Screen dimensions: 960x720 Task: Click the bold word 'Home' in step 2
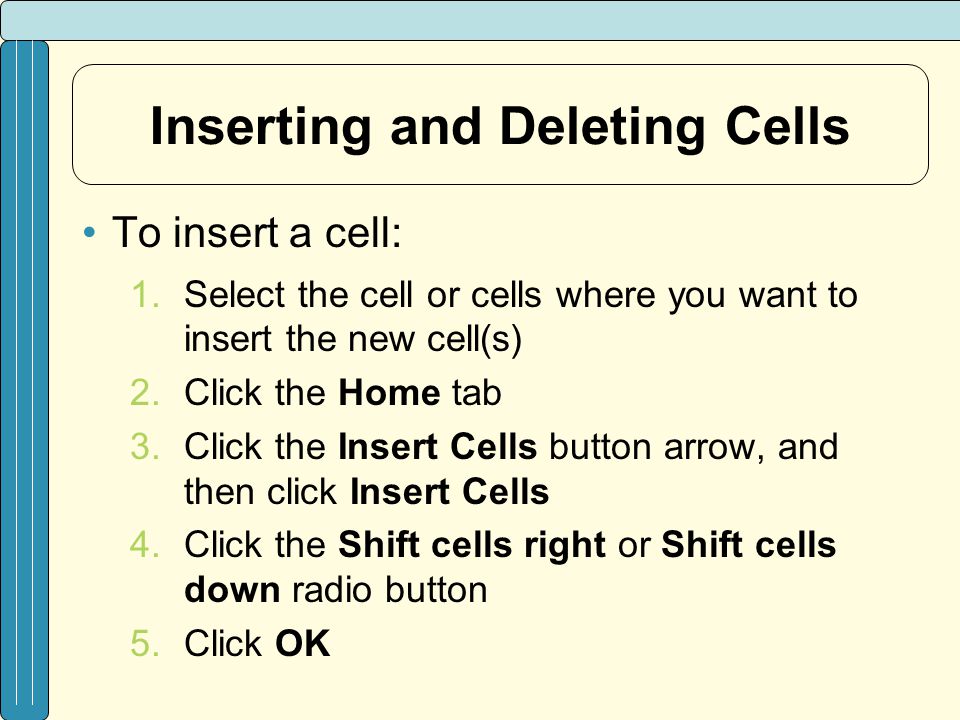(389, 392)
